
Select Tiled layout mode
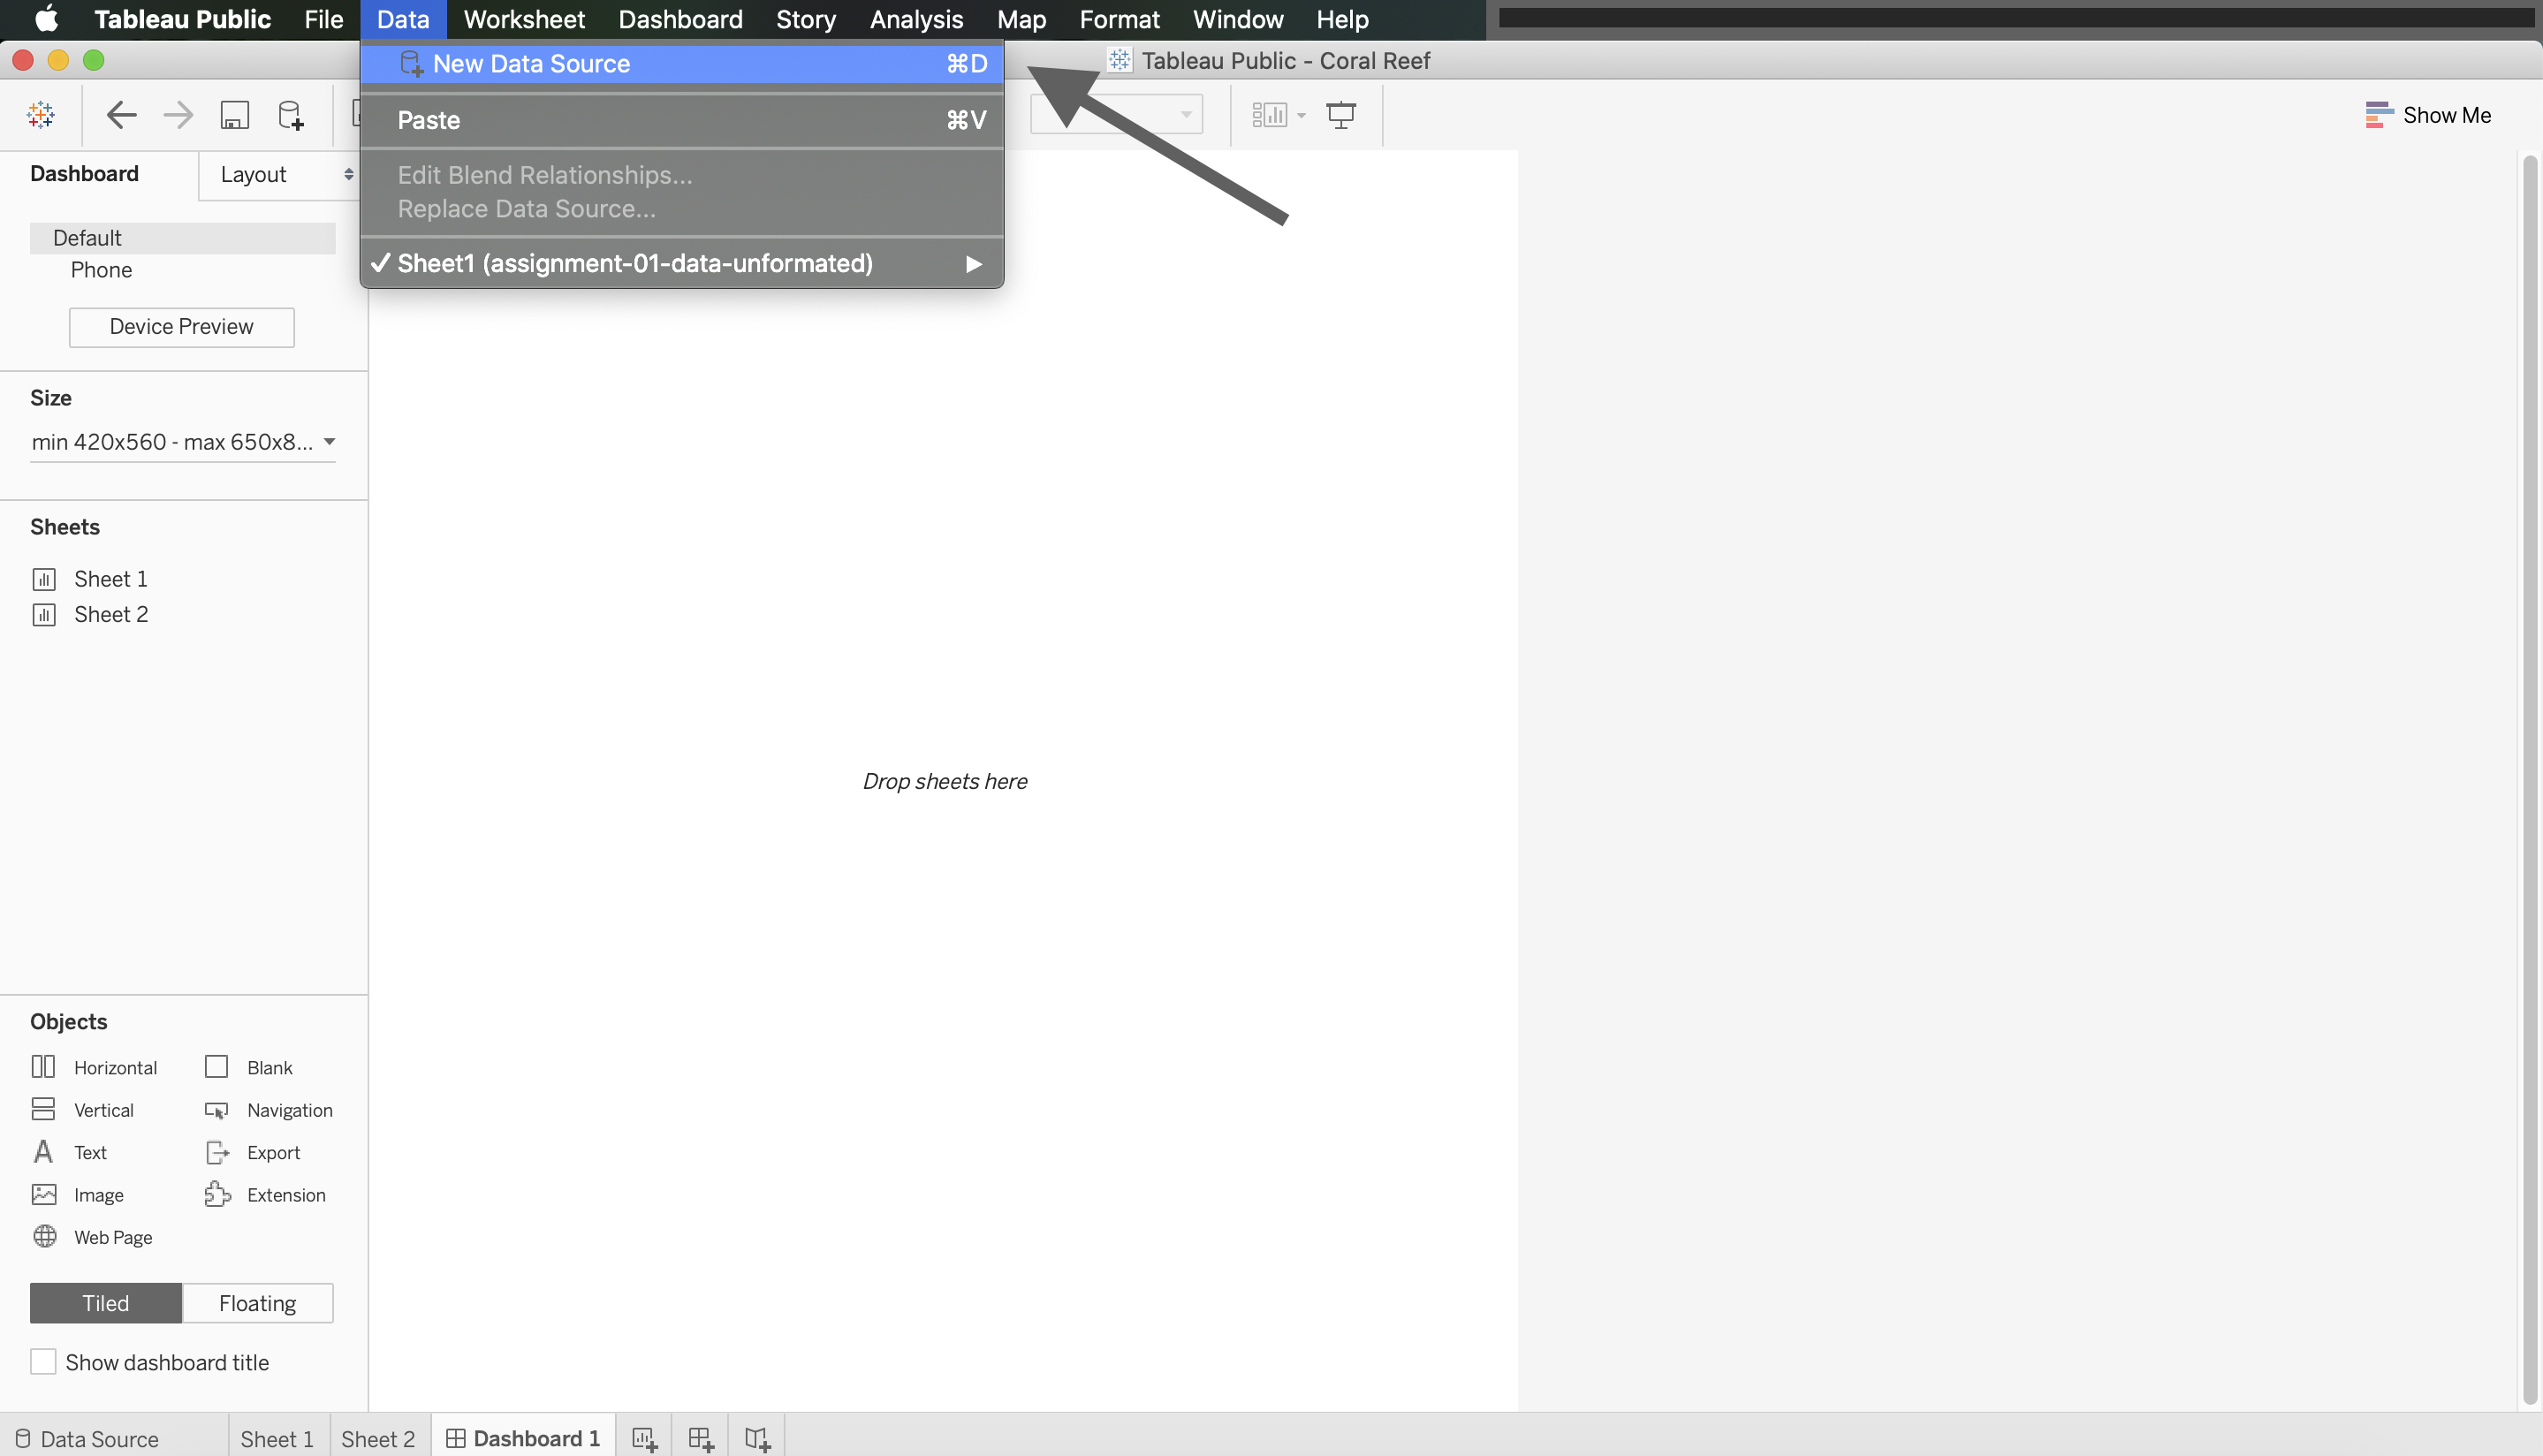[106, 1303]
